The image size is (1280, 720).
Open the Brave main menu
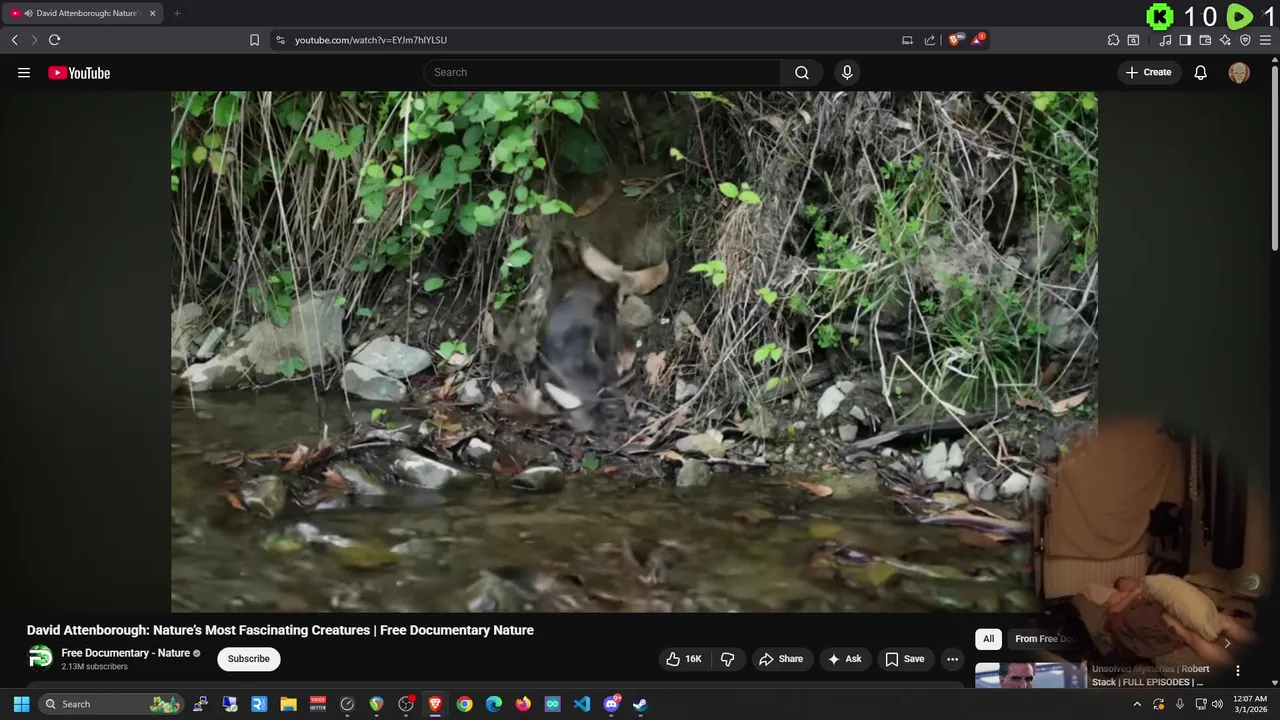pyautogui.click(x=1266, y=40)
